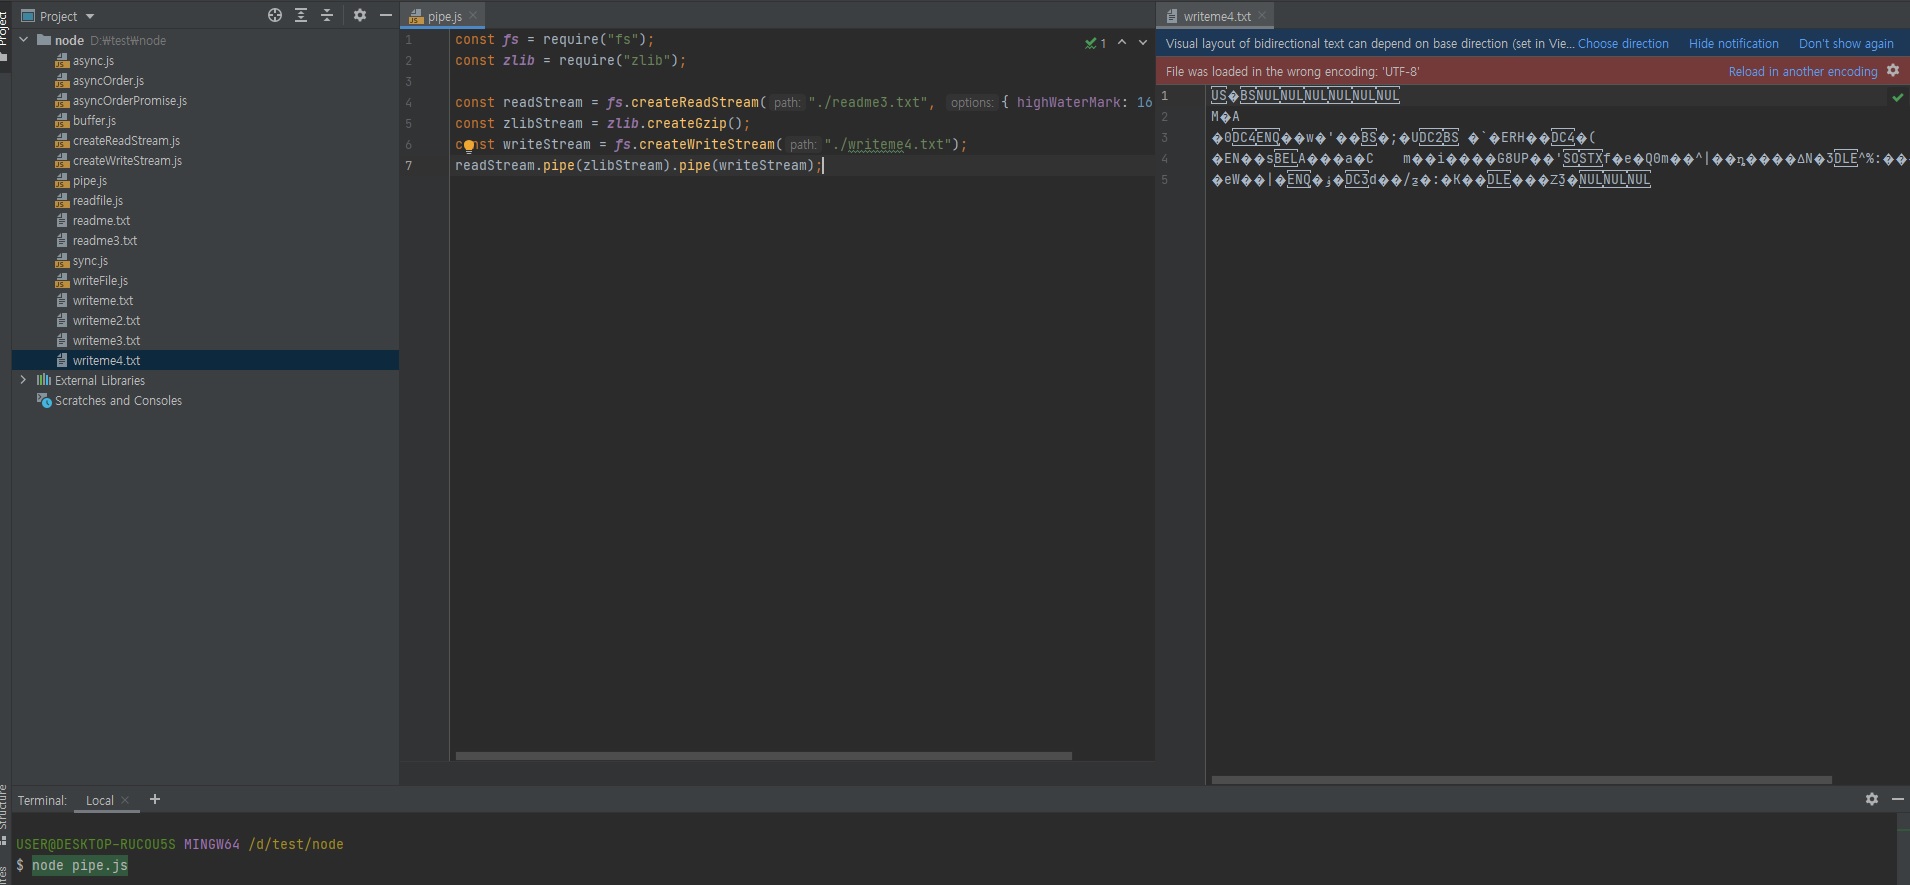Place cursor on line 1 require("fs") code
The image size is (1910, 885).
click(598, 40)
